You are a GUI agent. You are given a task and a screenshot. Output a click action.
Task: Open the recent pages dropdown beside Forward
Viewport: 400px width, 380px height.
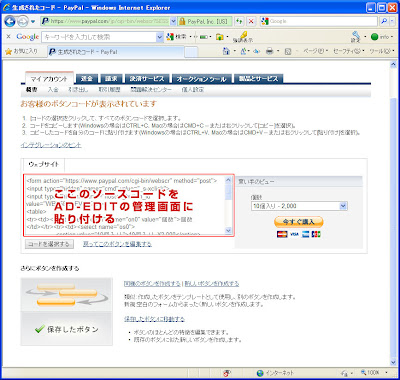pyautogui.click(x=33, y=22)
